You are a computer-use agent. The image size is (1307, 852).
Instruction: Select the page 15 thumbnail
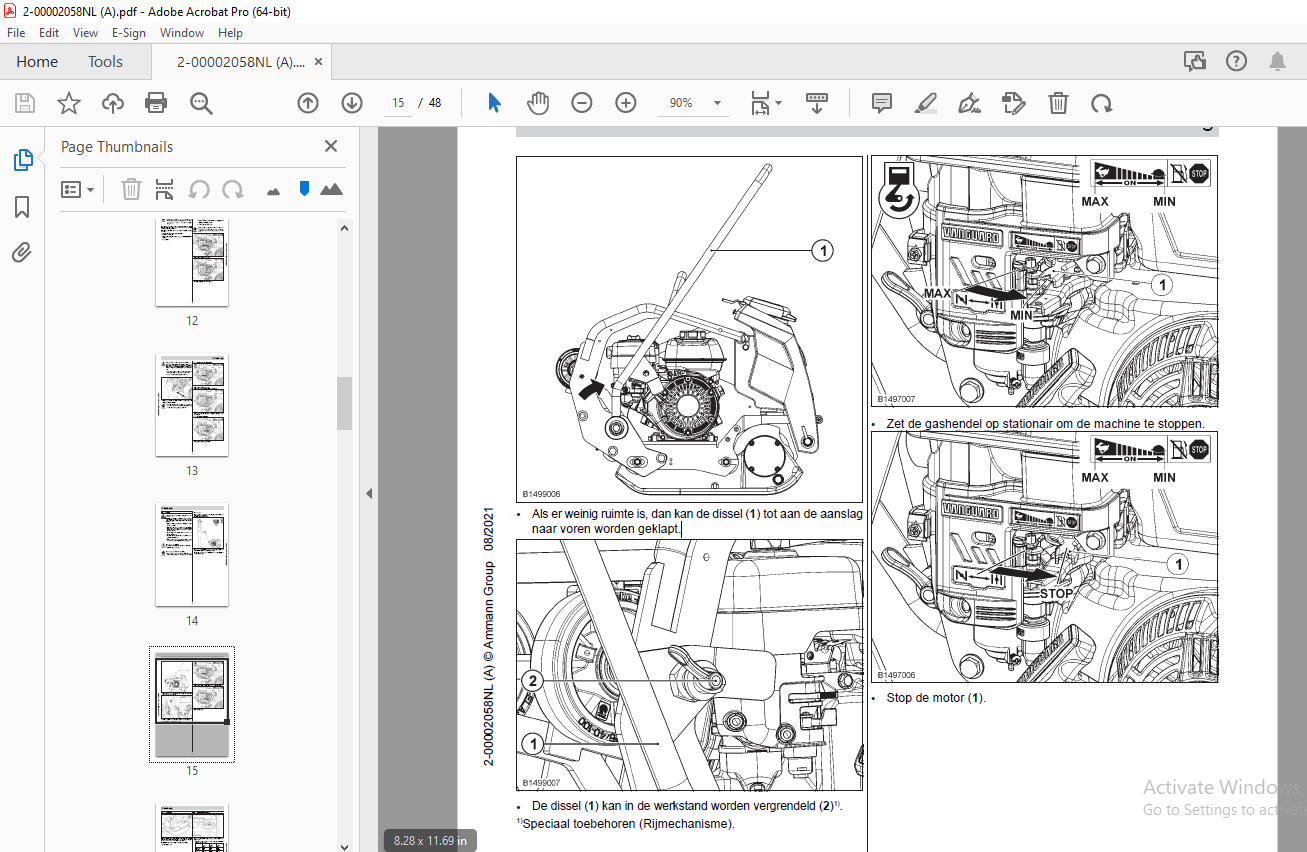(192, 704)
